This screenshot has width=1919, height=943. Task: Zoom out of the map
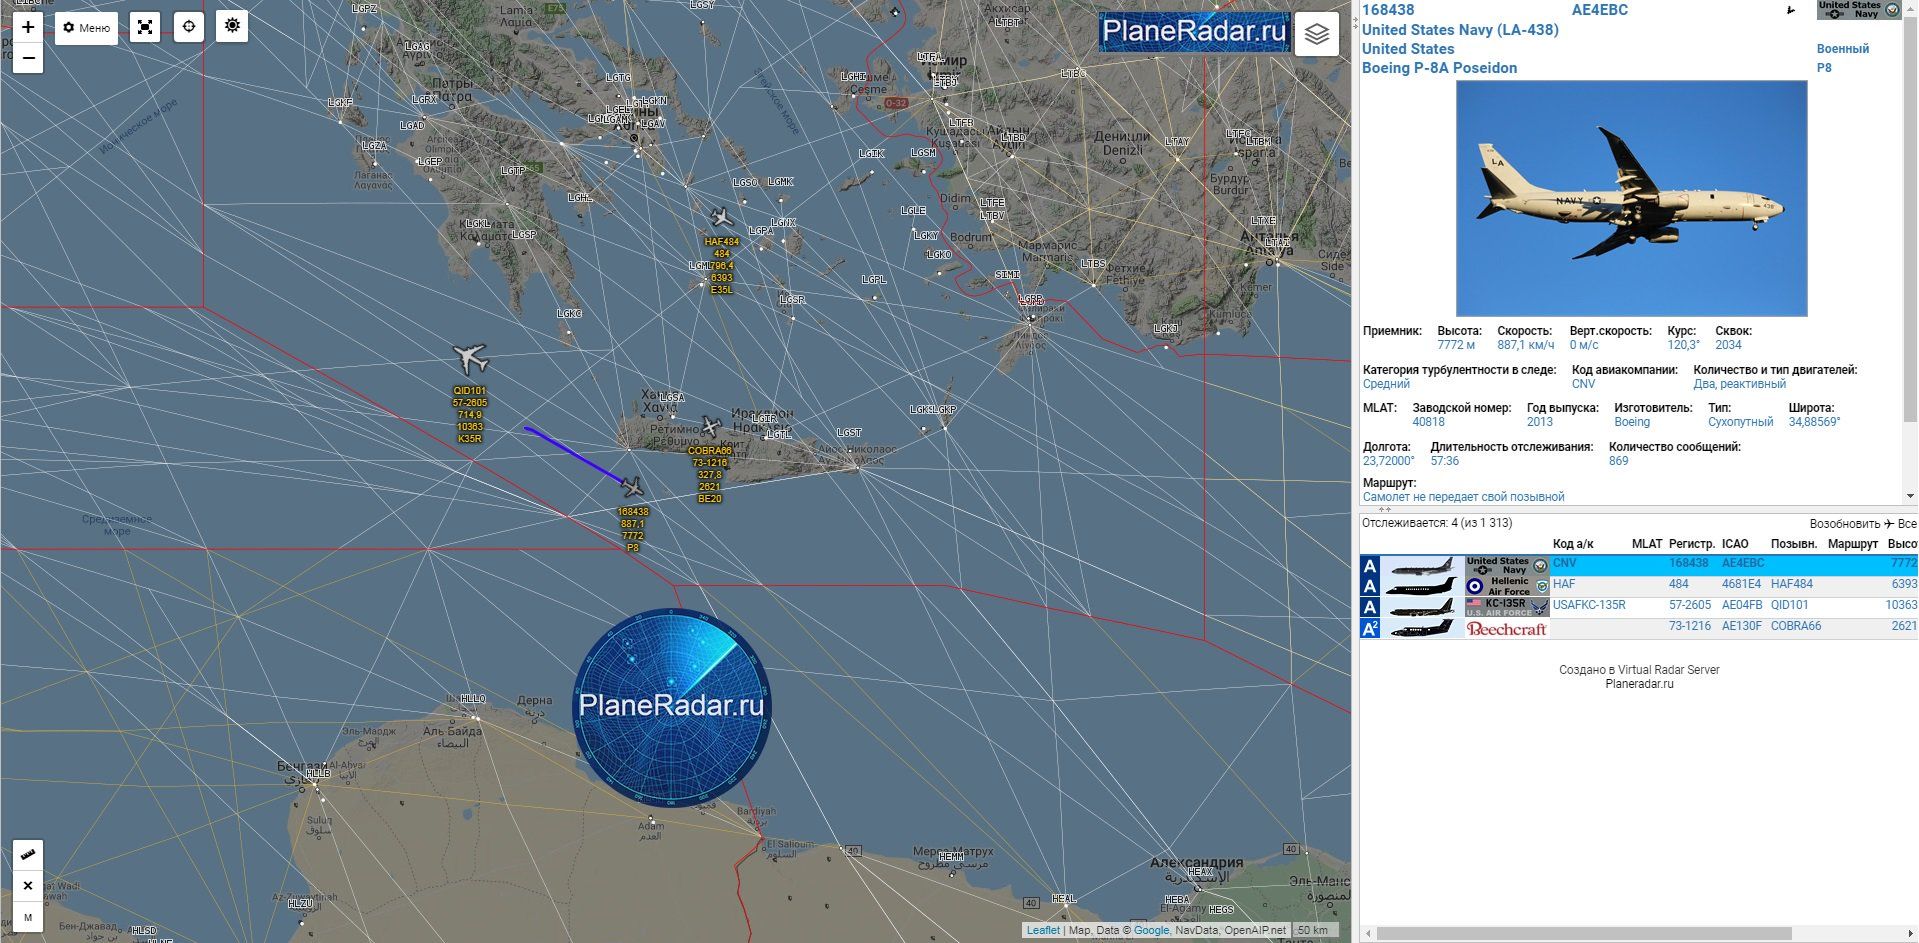coord(28,59)
